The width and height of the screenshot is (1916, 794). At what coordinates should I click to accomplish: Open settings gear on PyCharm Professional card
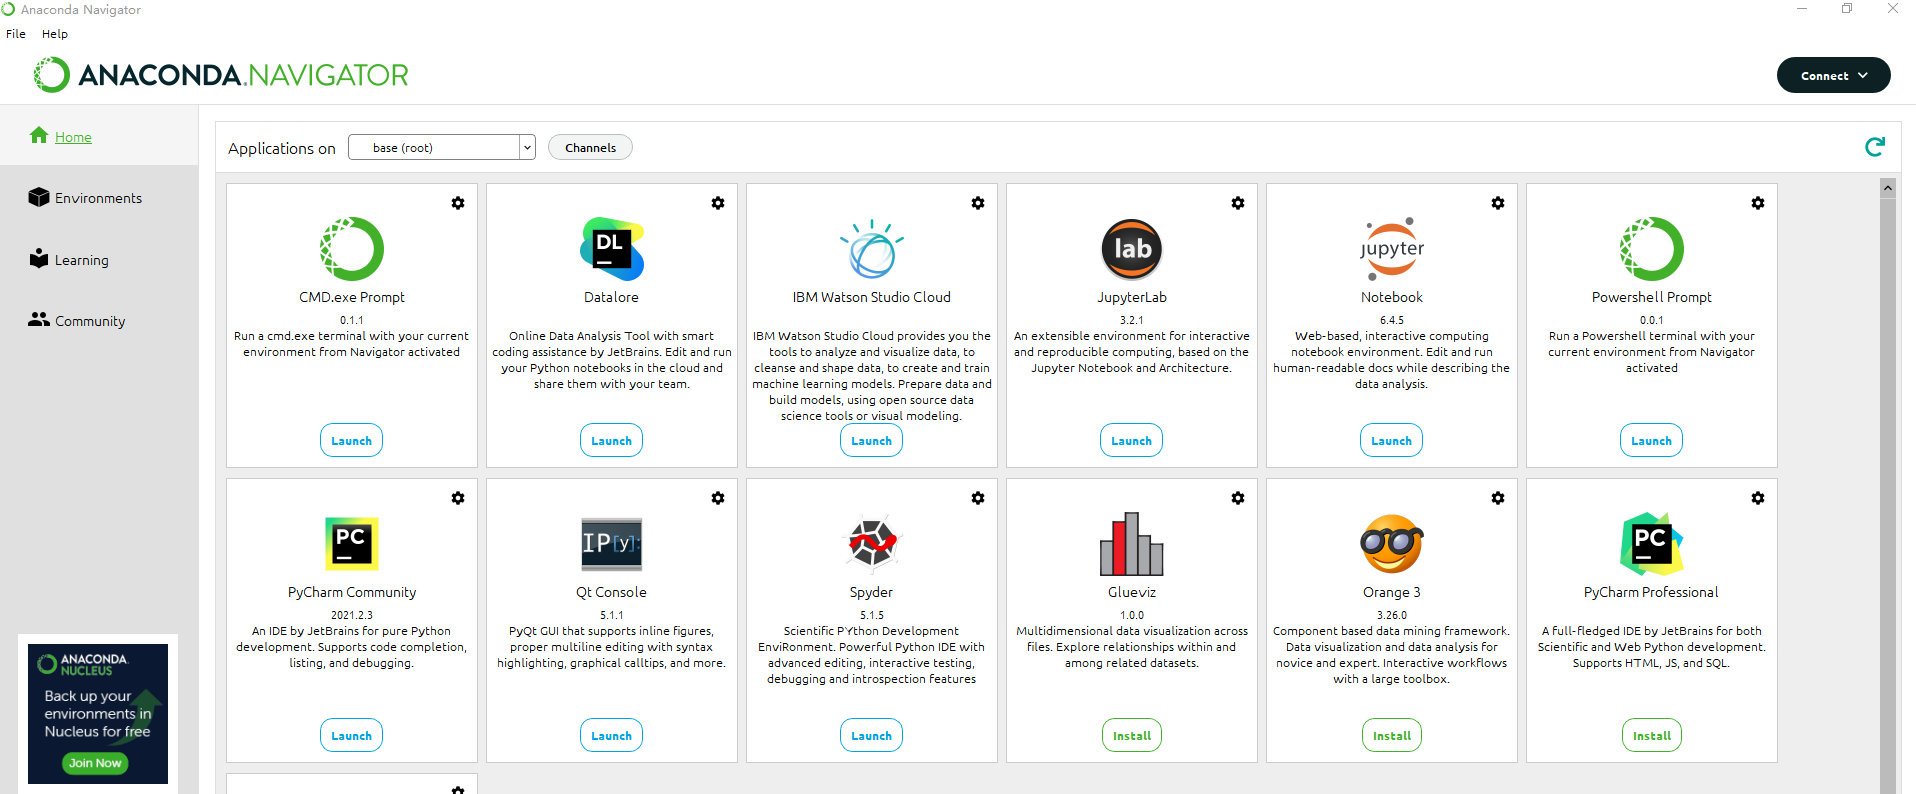1758,498
